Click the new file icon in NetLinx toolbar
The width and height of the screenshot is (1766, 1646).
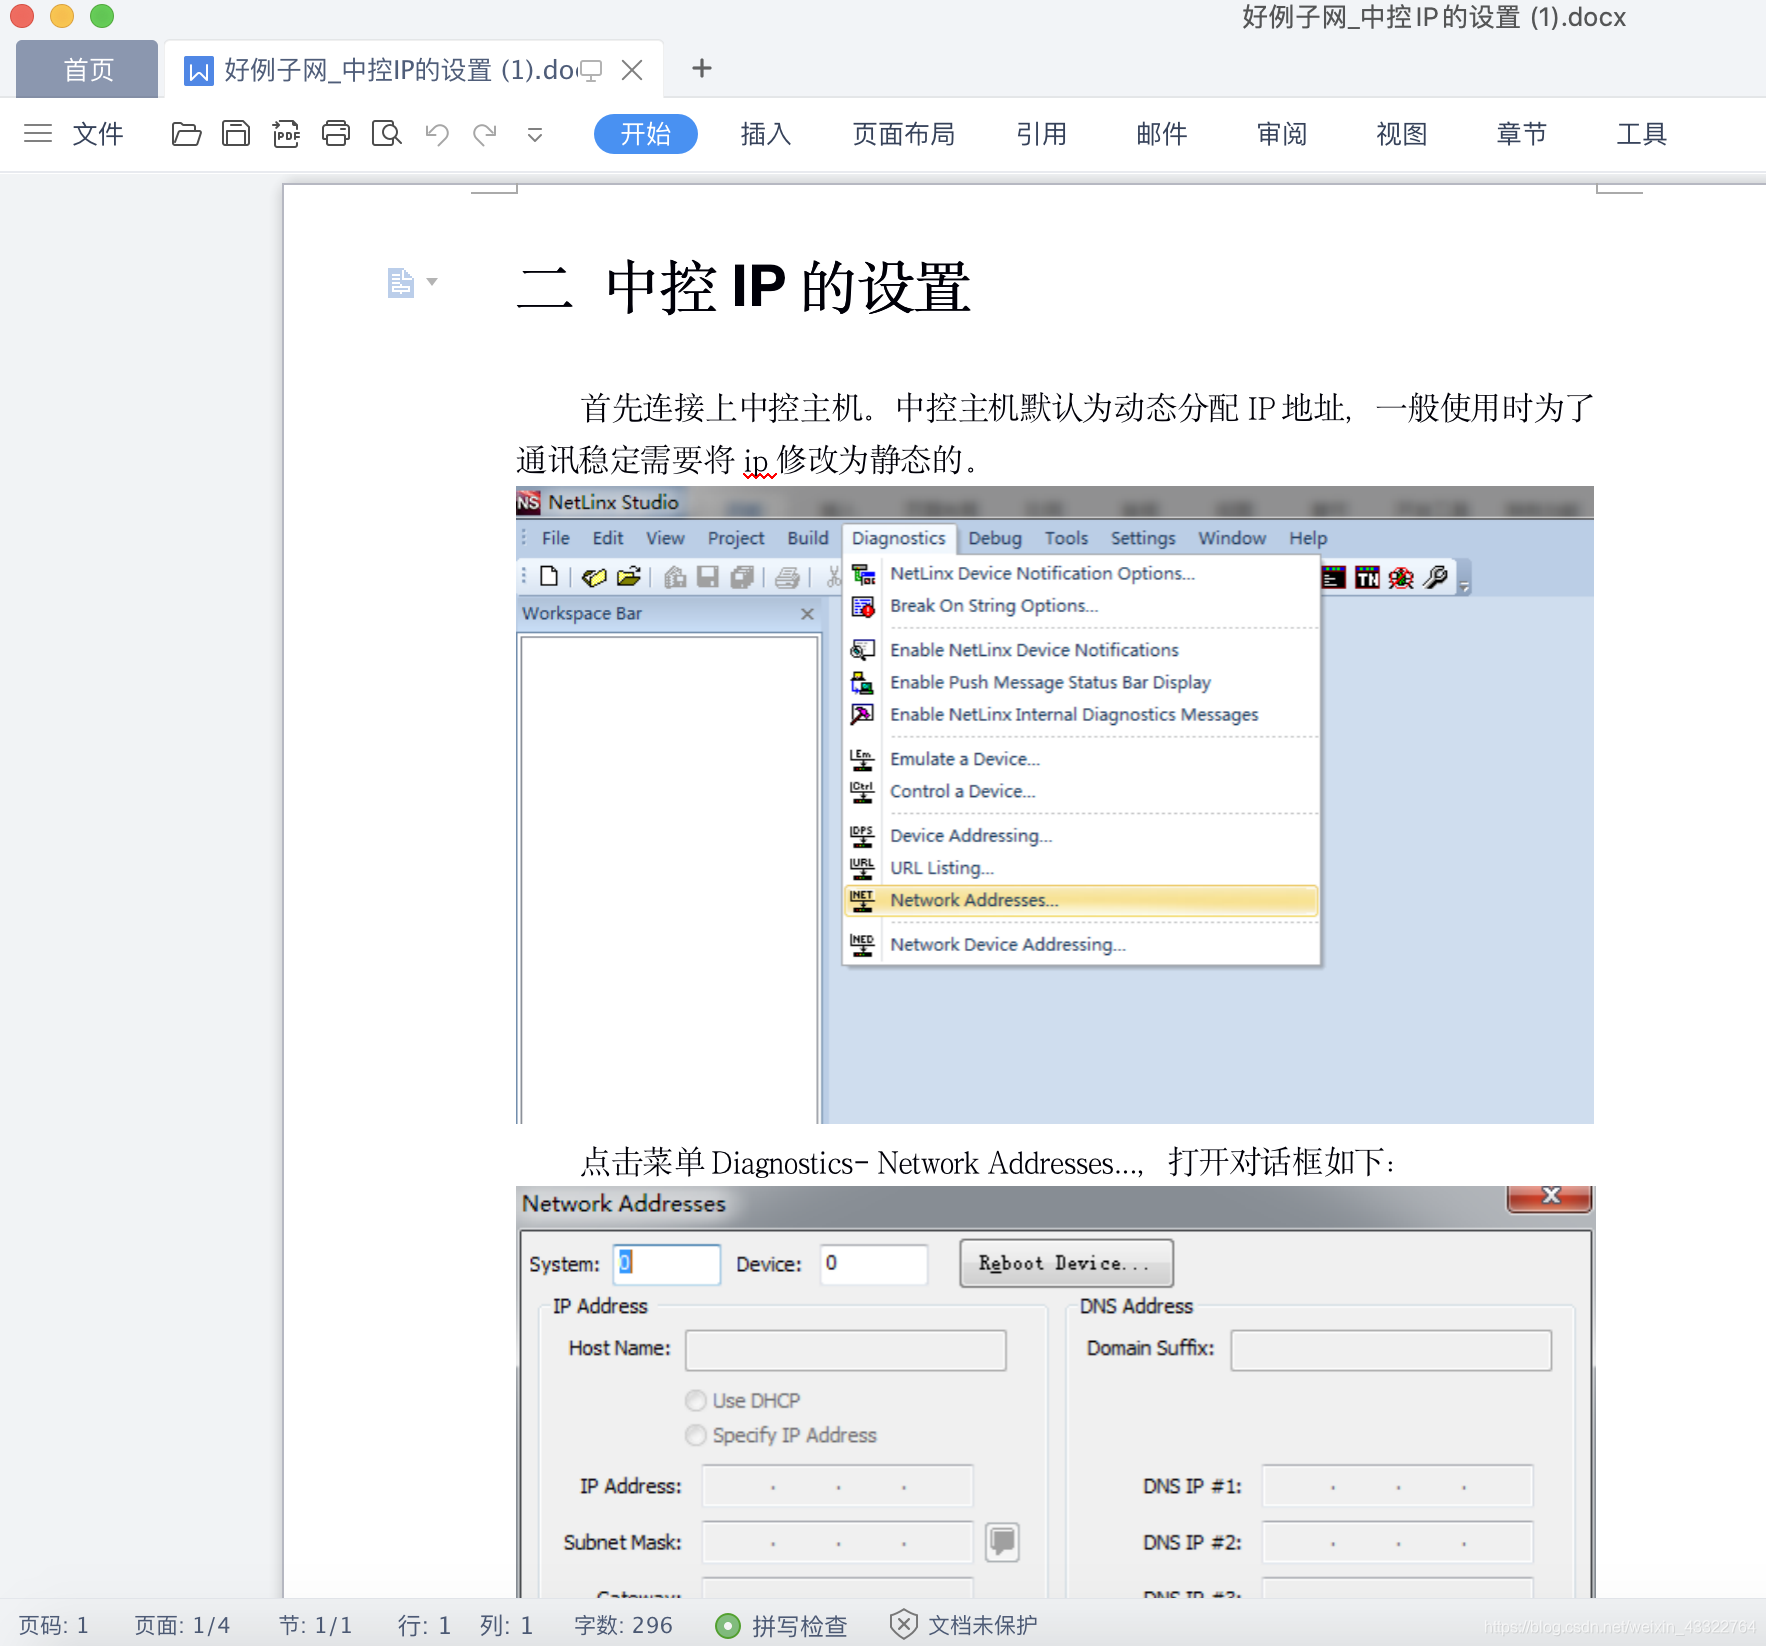point(549,576)
